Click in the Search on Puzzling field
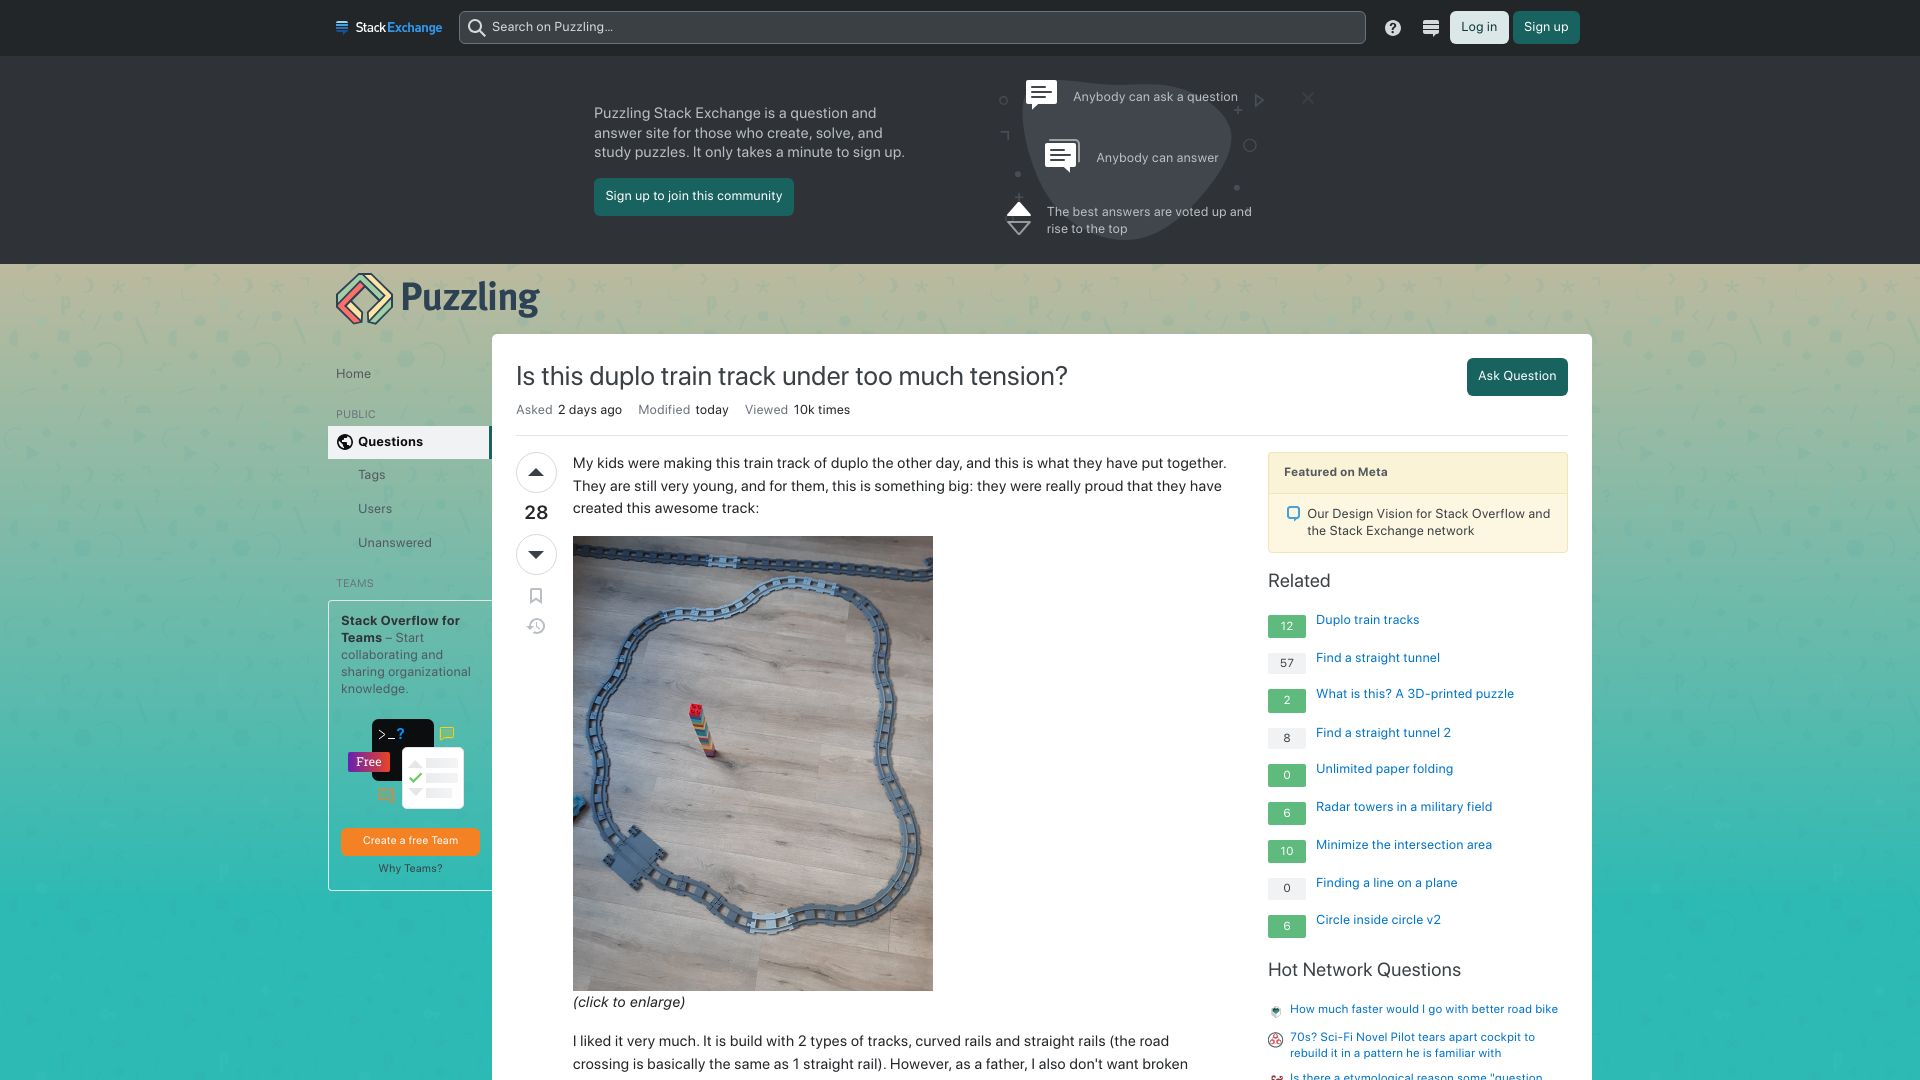 (912, 28)
